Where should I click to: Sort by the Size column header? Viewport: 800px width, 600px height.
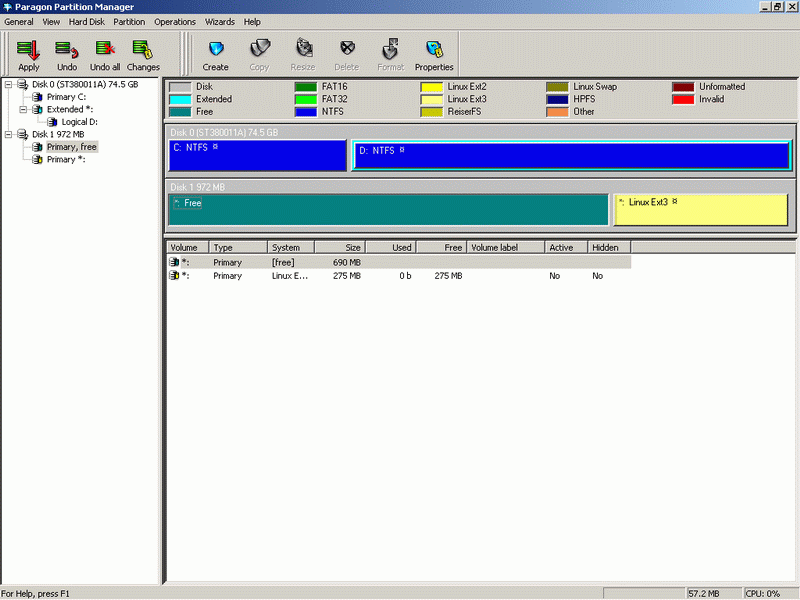pos(340,247)
